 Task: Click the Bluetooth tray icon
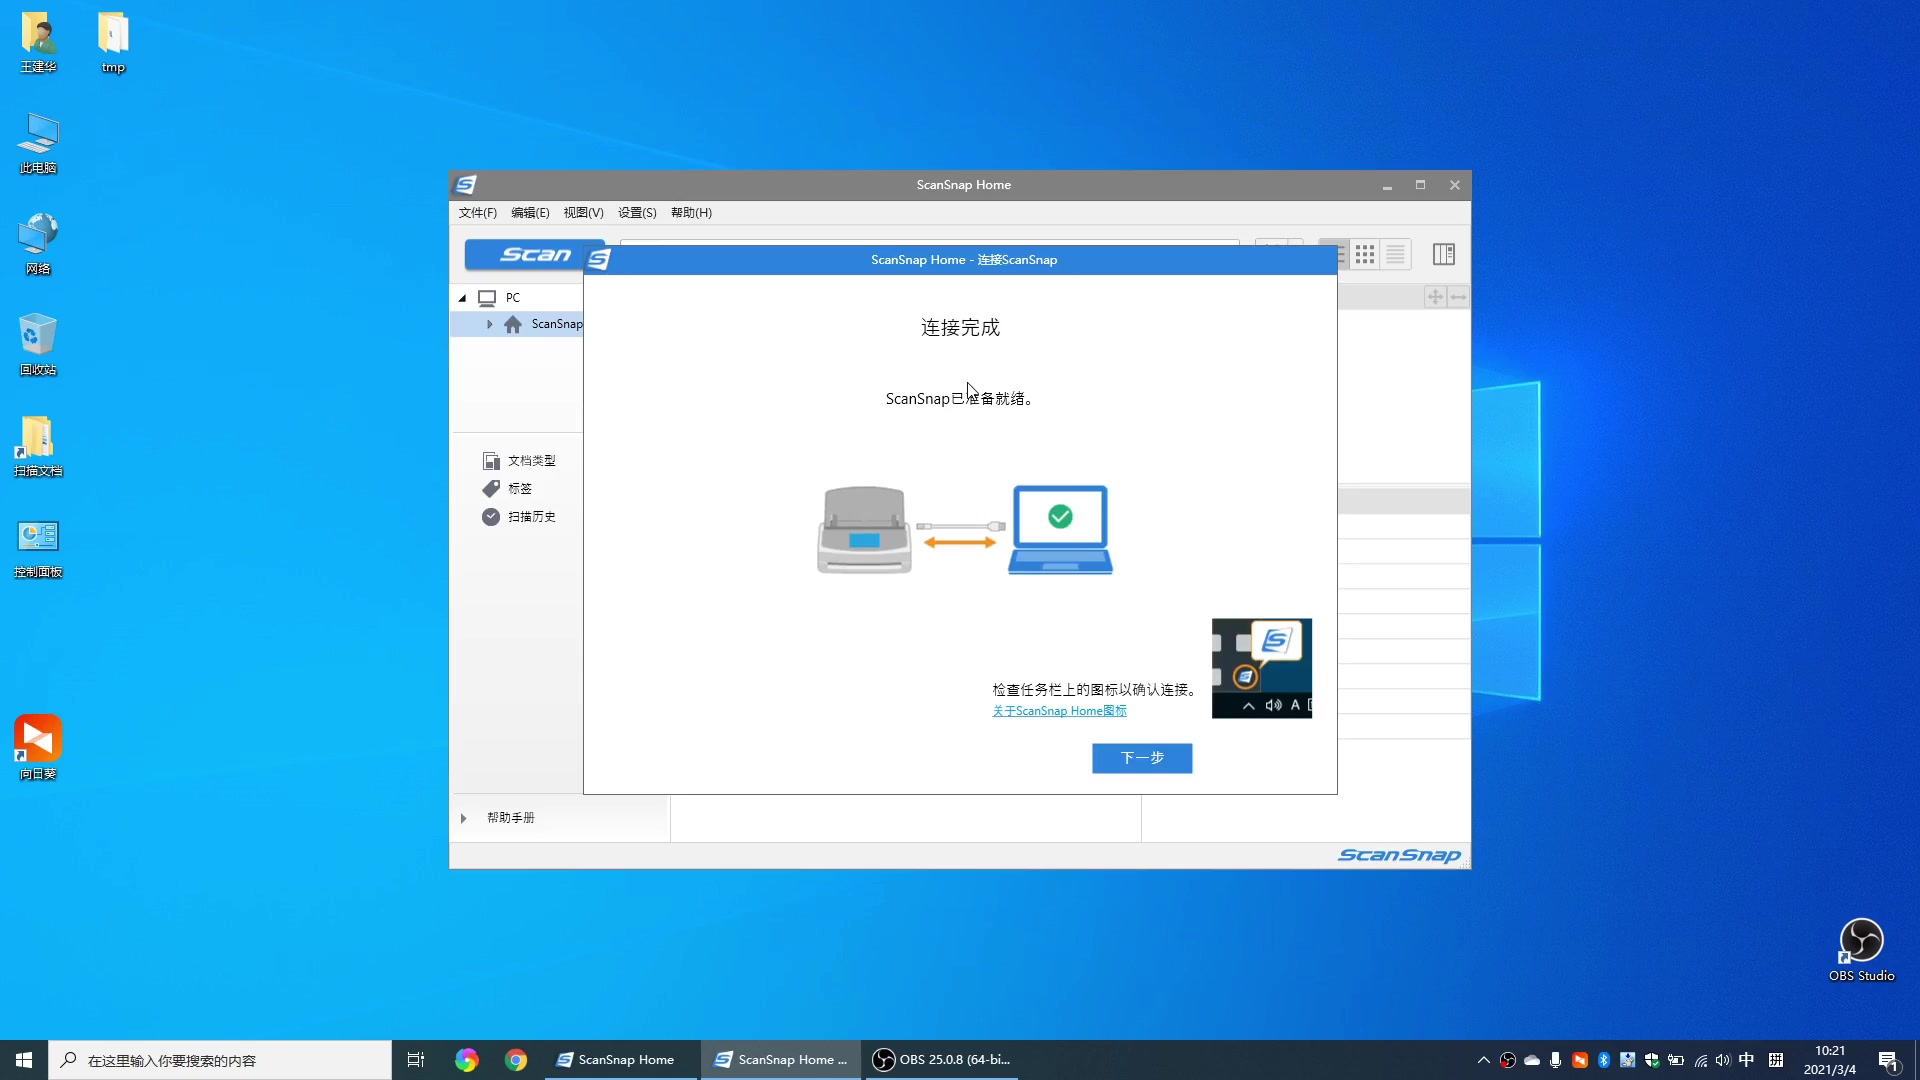tap(1604, 1060)
